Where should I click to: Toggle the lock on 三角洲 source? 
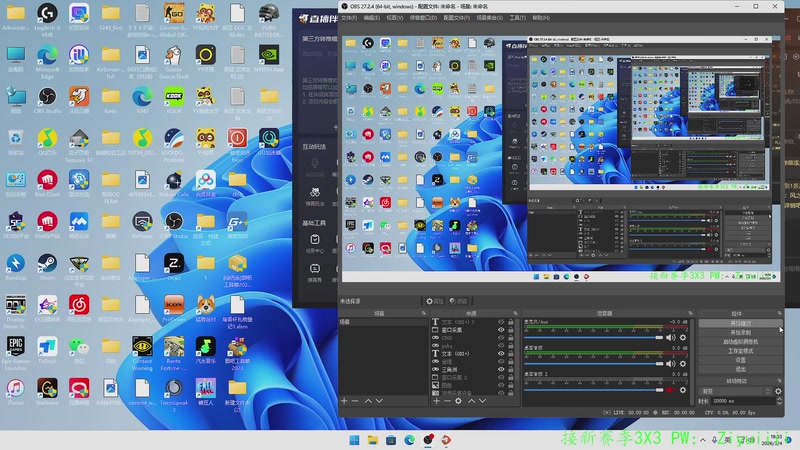[x=511, y=369]
